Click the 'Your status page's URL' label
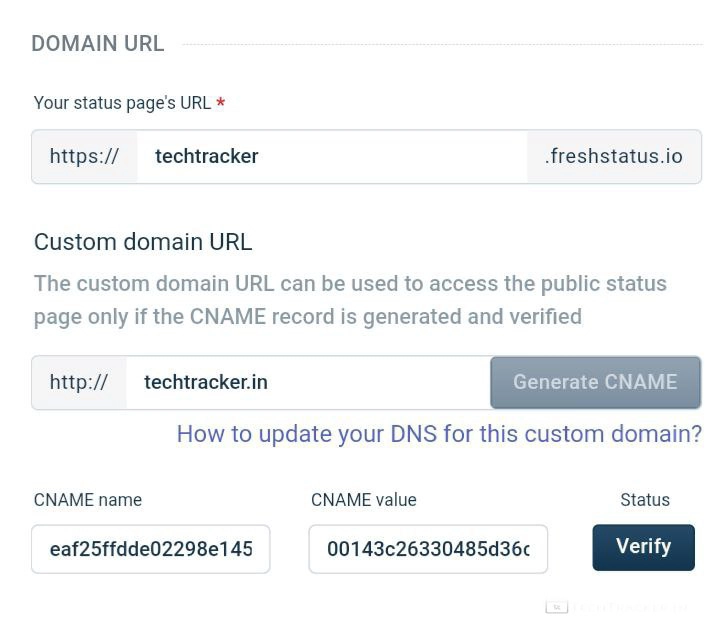 point(122,103)
